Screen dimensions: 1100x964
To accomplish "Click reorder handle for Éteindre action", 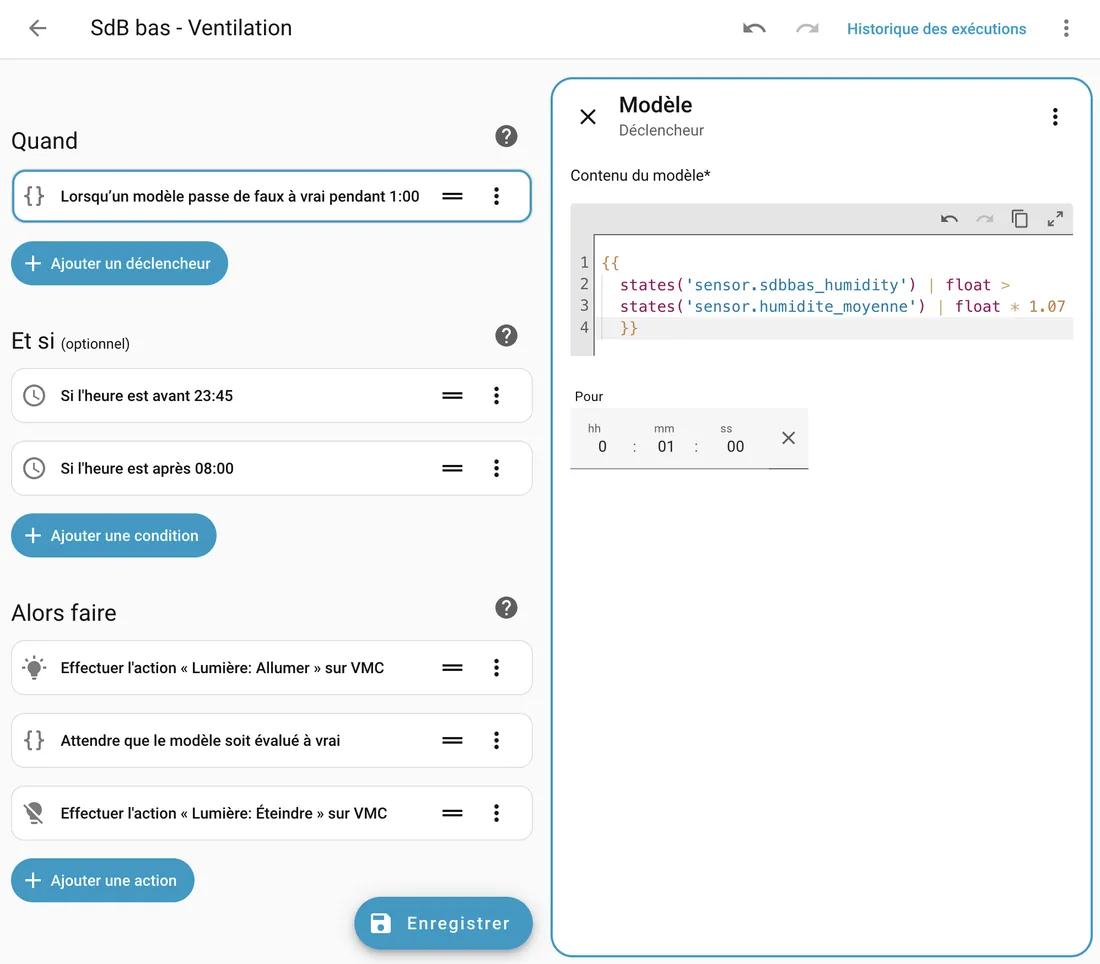I will pos(452,813).
